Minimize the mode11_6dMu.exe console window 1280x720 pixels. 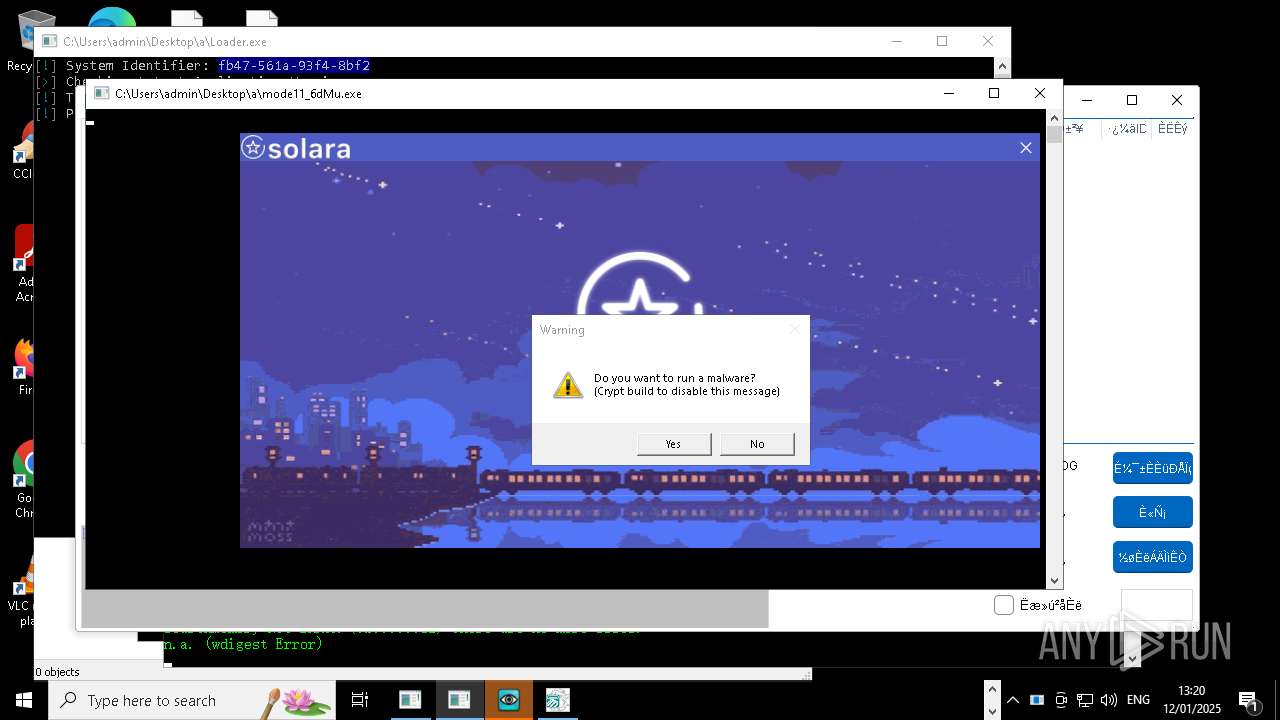[x=949, y=93]
